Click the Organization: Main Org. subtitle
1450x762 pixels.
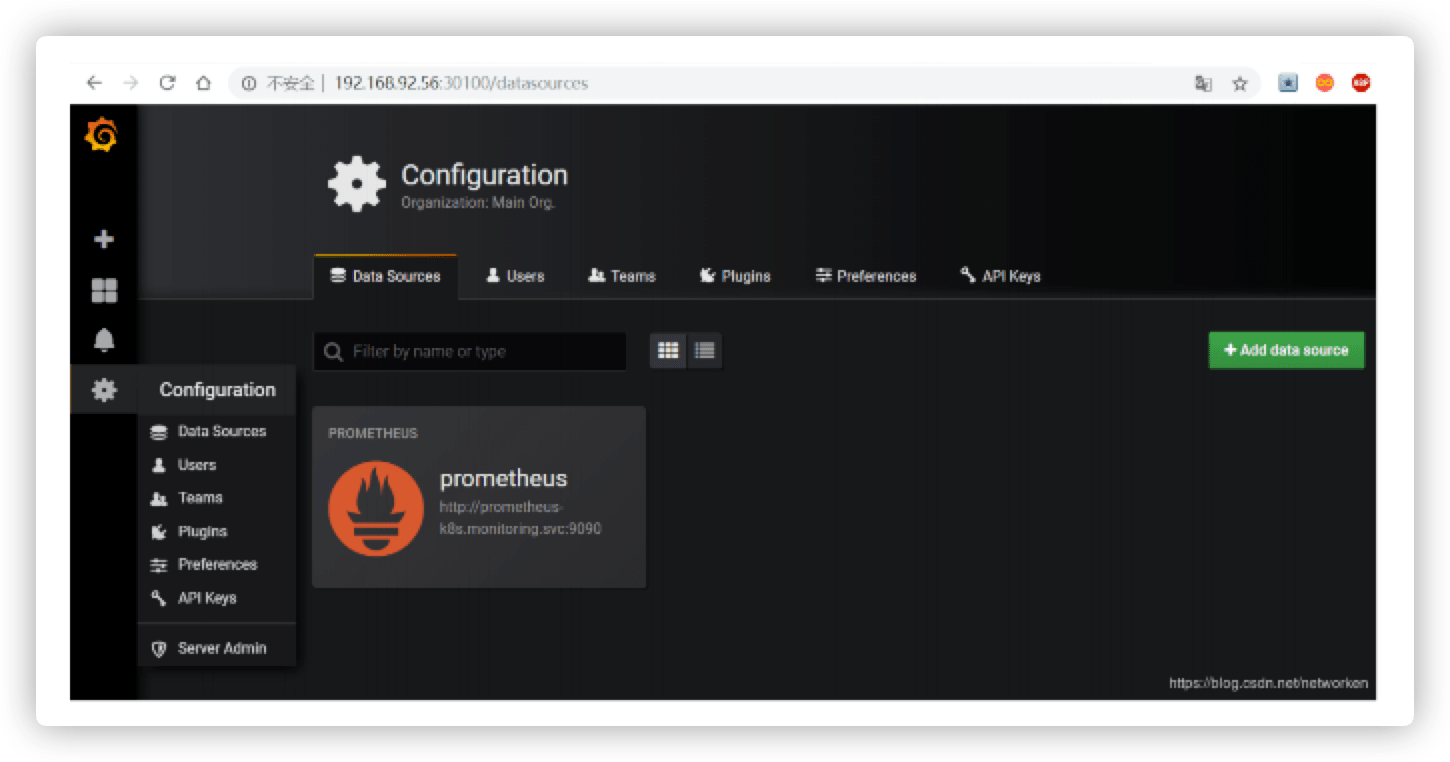tap(478, 203)
